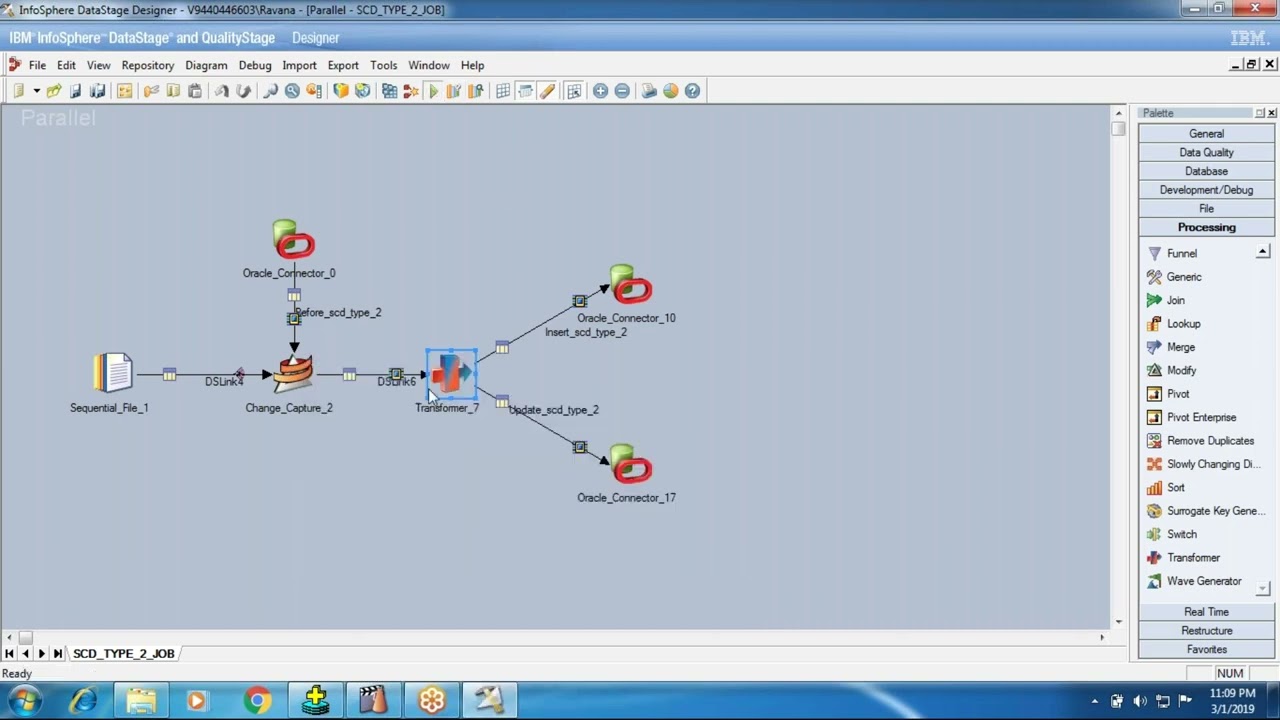Toggle annotations pencil toolbar button
This screenshot has width=1280, height=720.
point(547,91)
